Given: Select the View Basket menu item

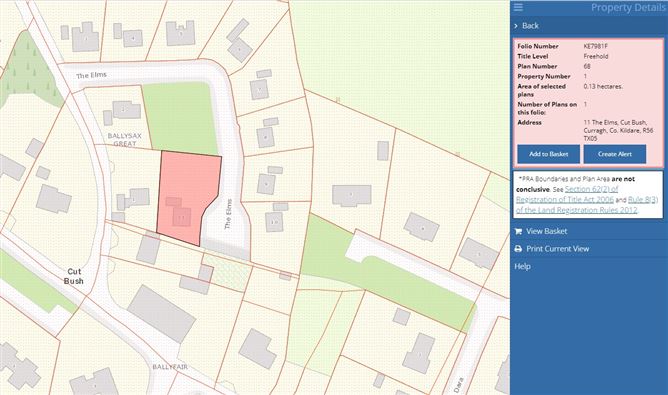Looking at the screenshot, I should [546, 231].
